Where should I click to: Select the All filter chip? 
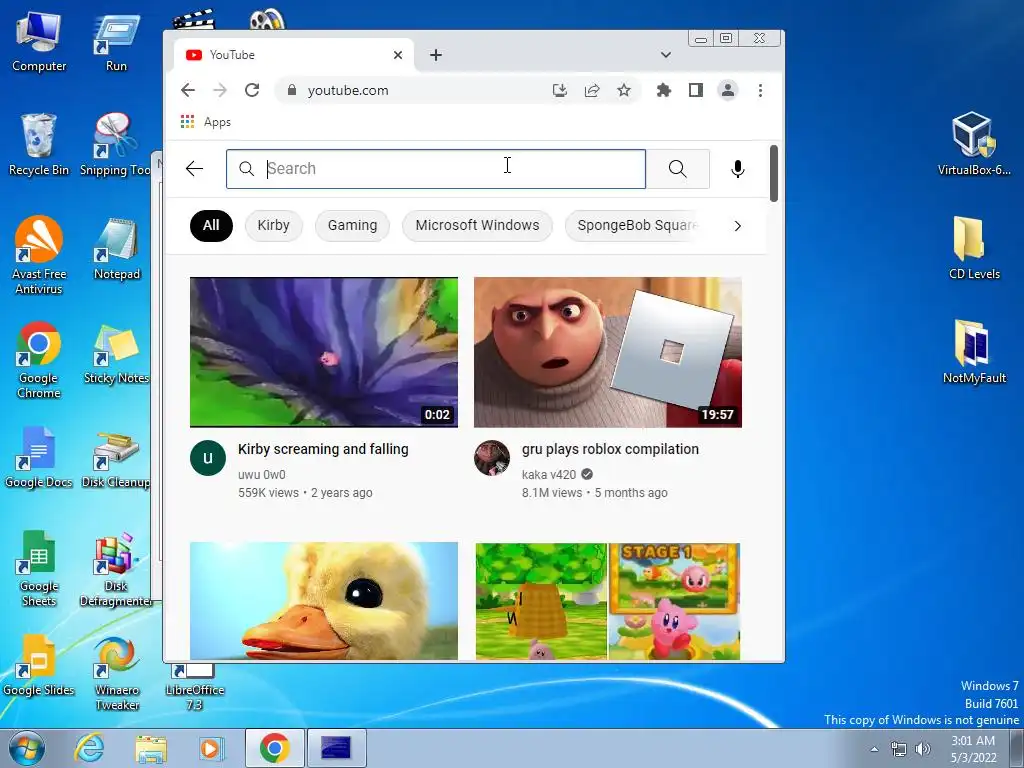[211, 225]
